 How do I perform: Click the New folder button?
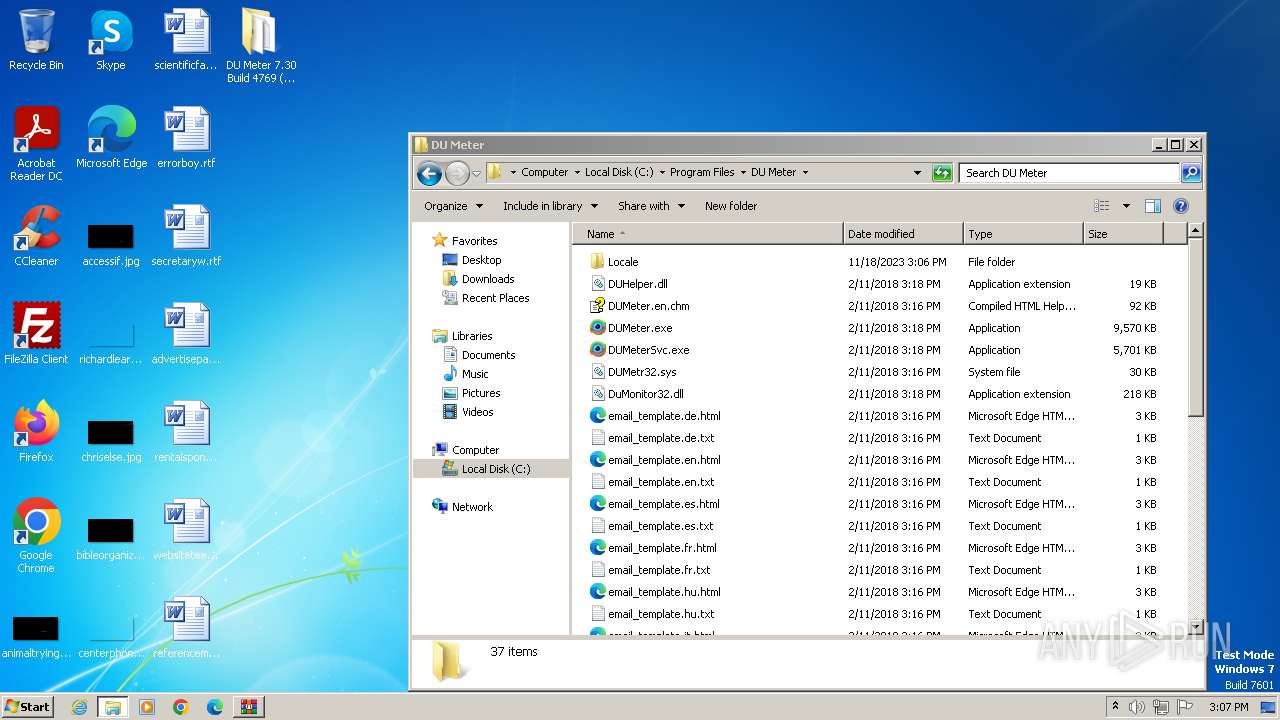point(731,206)
